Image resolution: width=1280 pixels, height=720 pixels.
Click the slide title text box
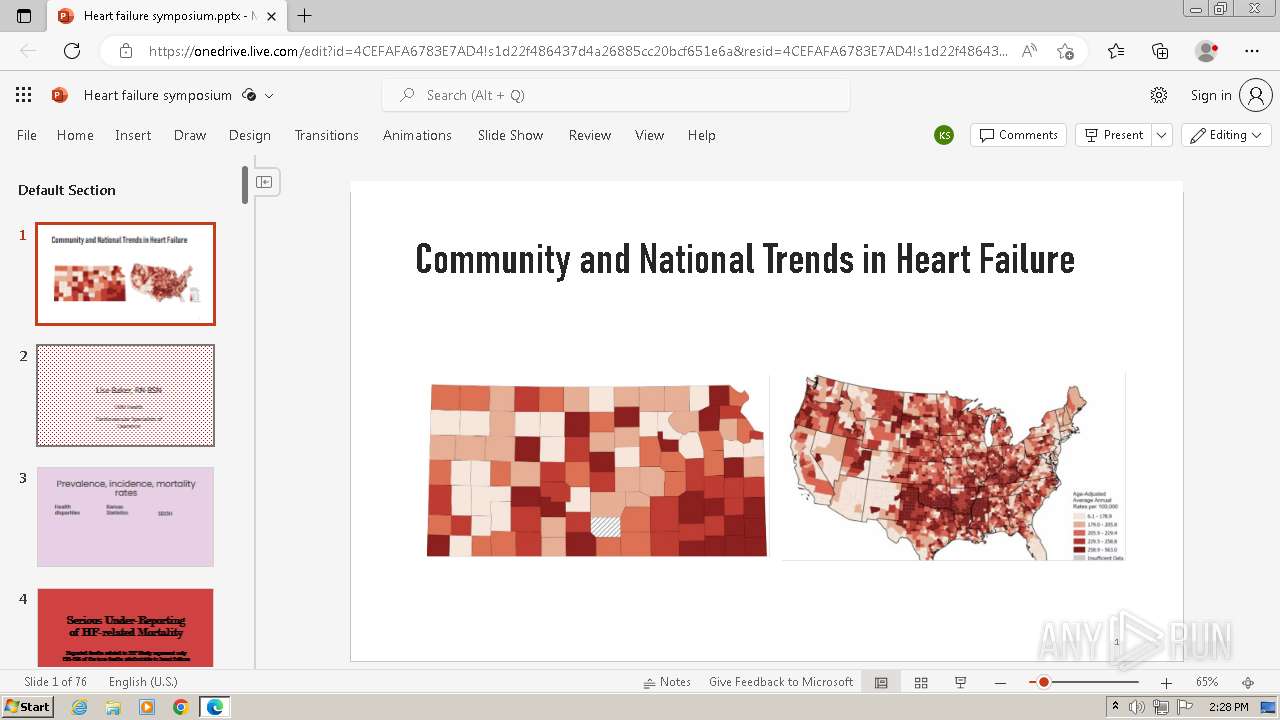tap(745, 259)
